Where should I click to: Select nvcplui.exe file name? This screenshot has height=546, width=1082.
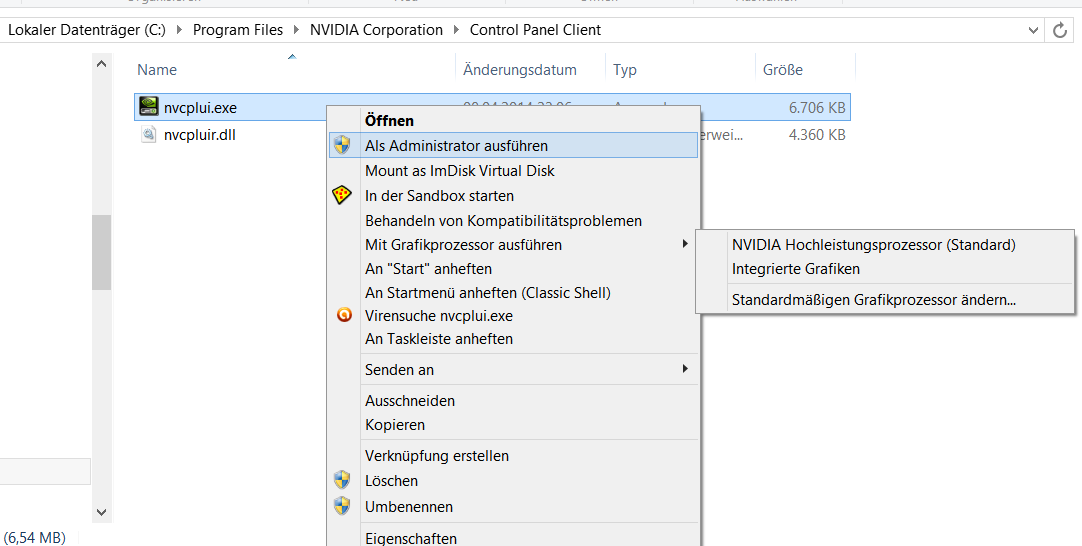[x=200, y=108]
